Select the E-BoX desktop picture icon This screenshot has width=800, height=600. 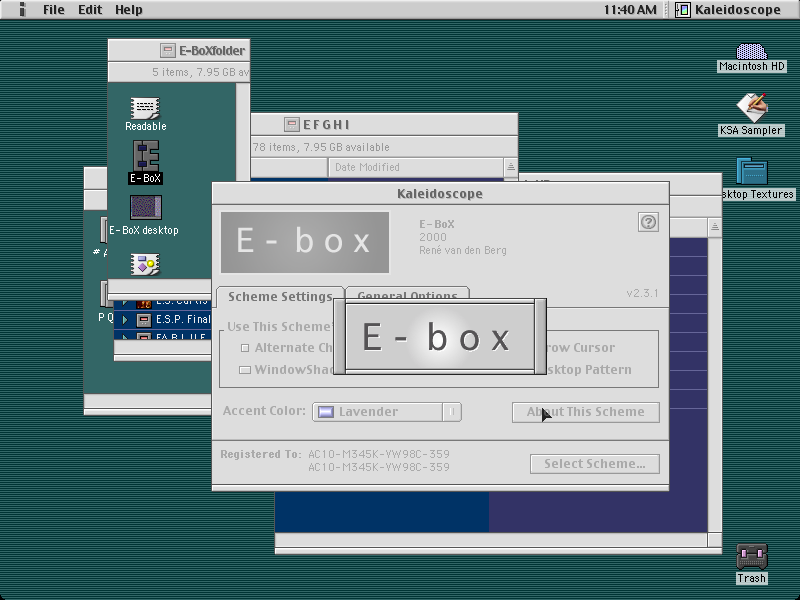[146, 208]
